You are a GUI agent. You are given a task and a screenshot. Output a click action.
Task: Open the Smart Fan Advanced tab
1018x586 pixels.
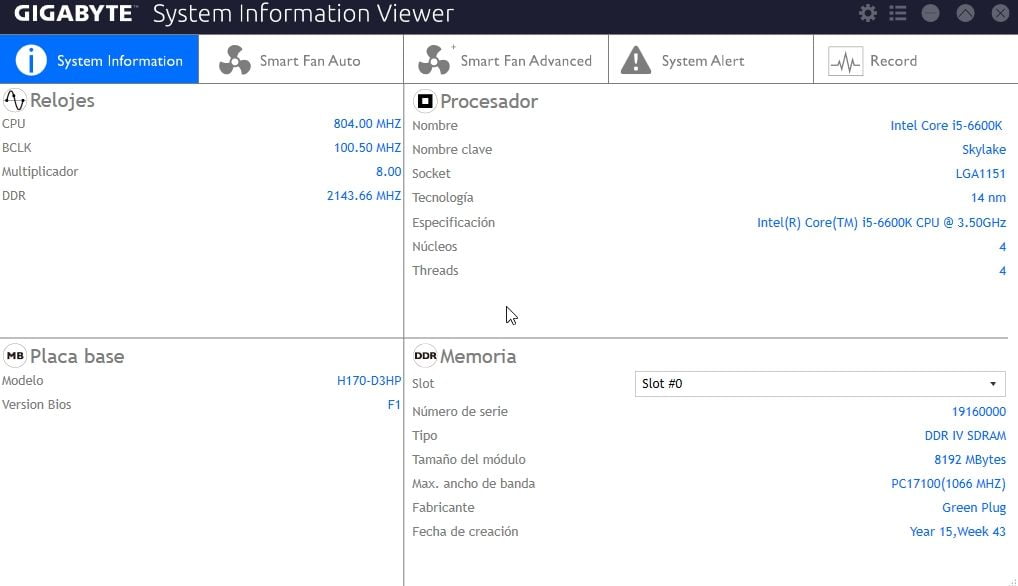506,59
